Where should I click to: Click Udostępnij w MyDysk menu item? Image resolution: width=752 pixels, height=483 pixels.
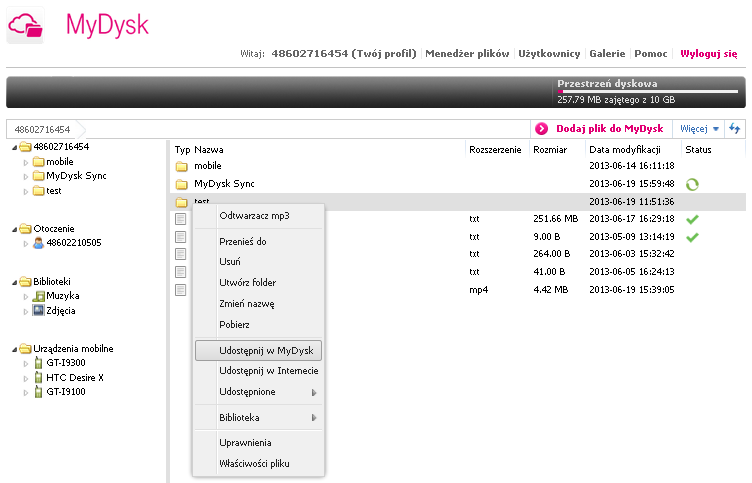tap(258, 351)
